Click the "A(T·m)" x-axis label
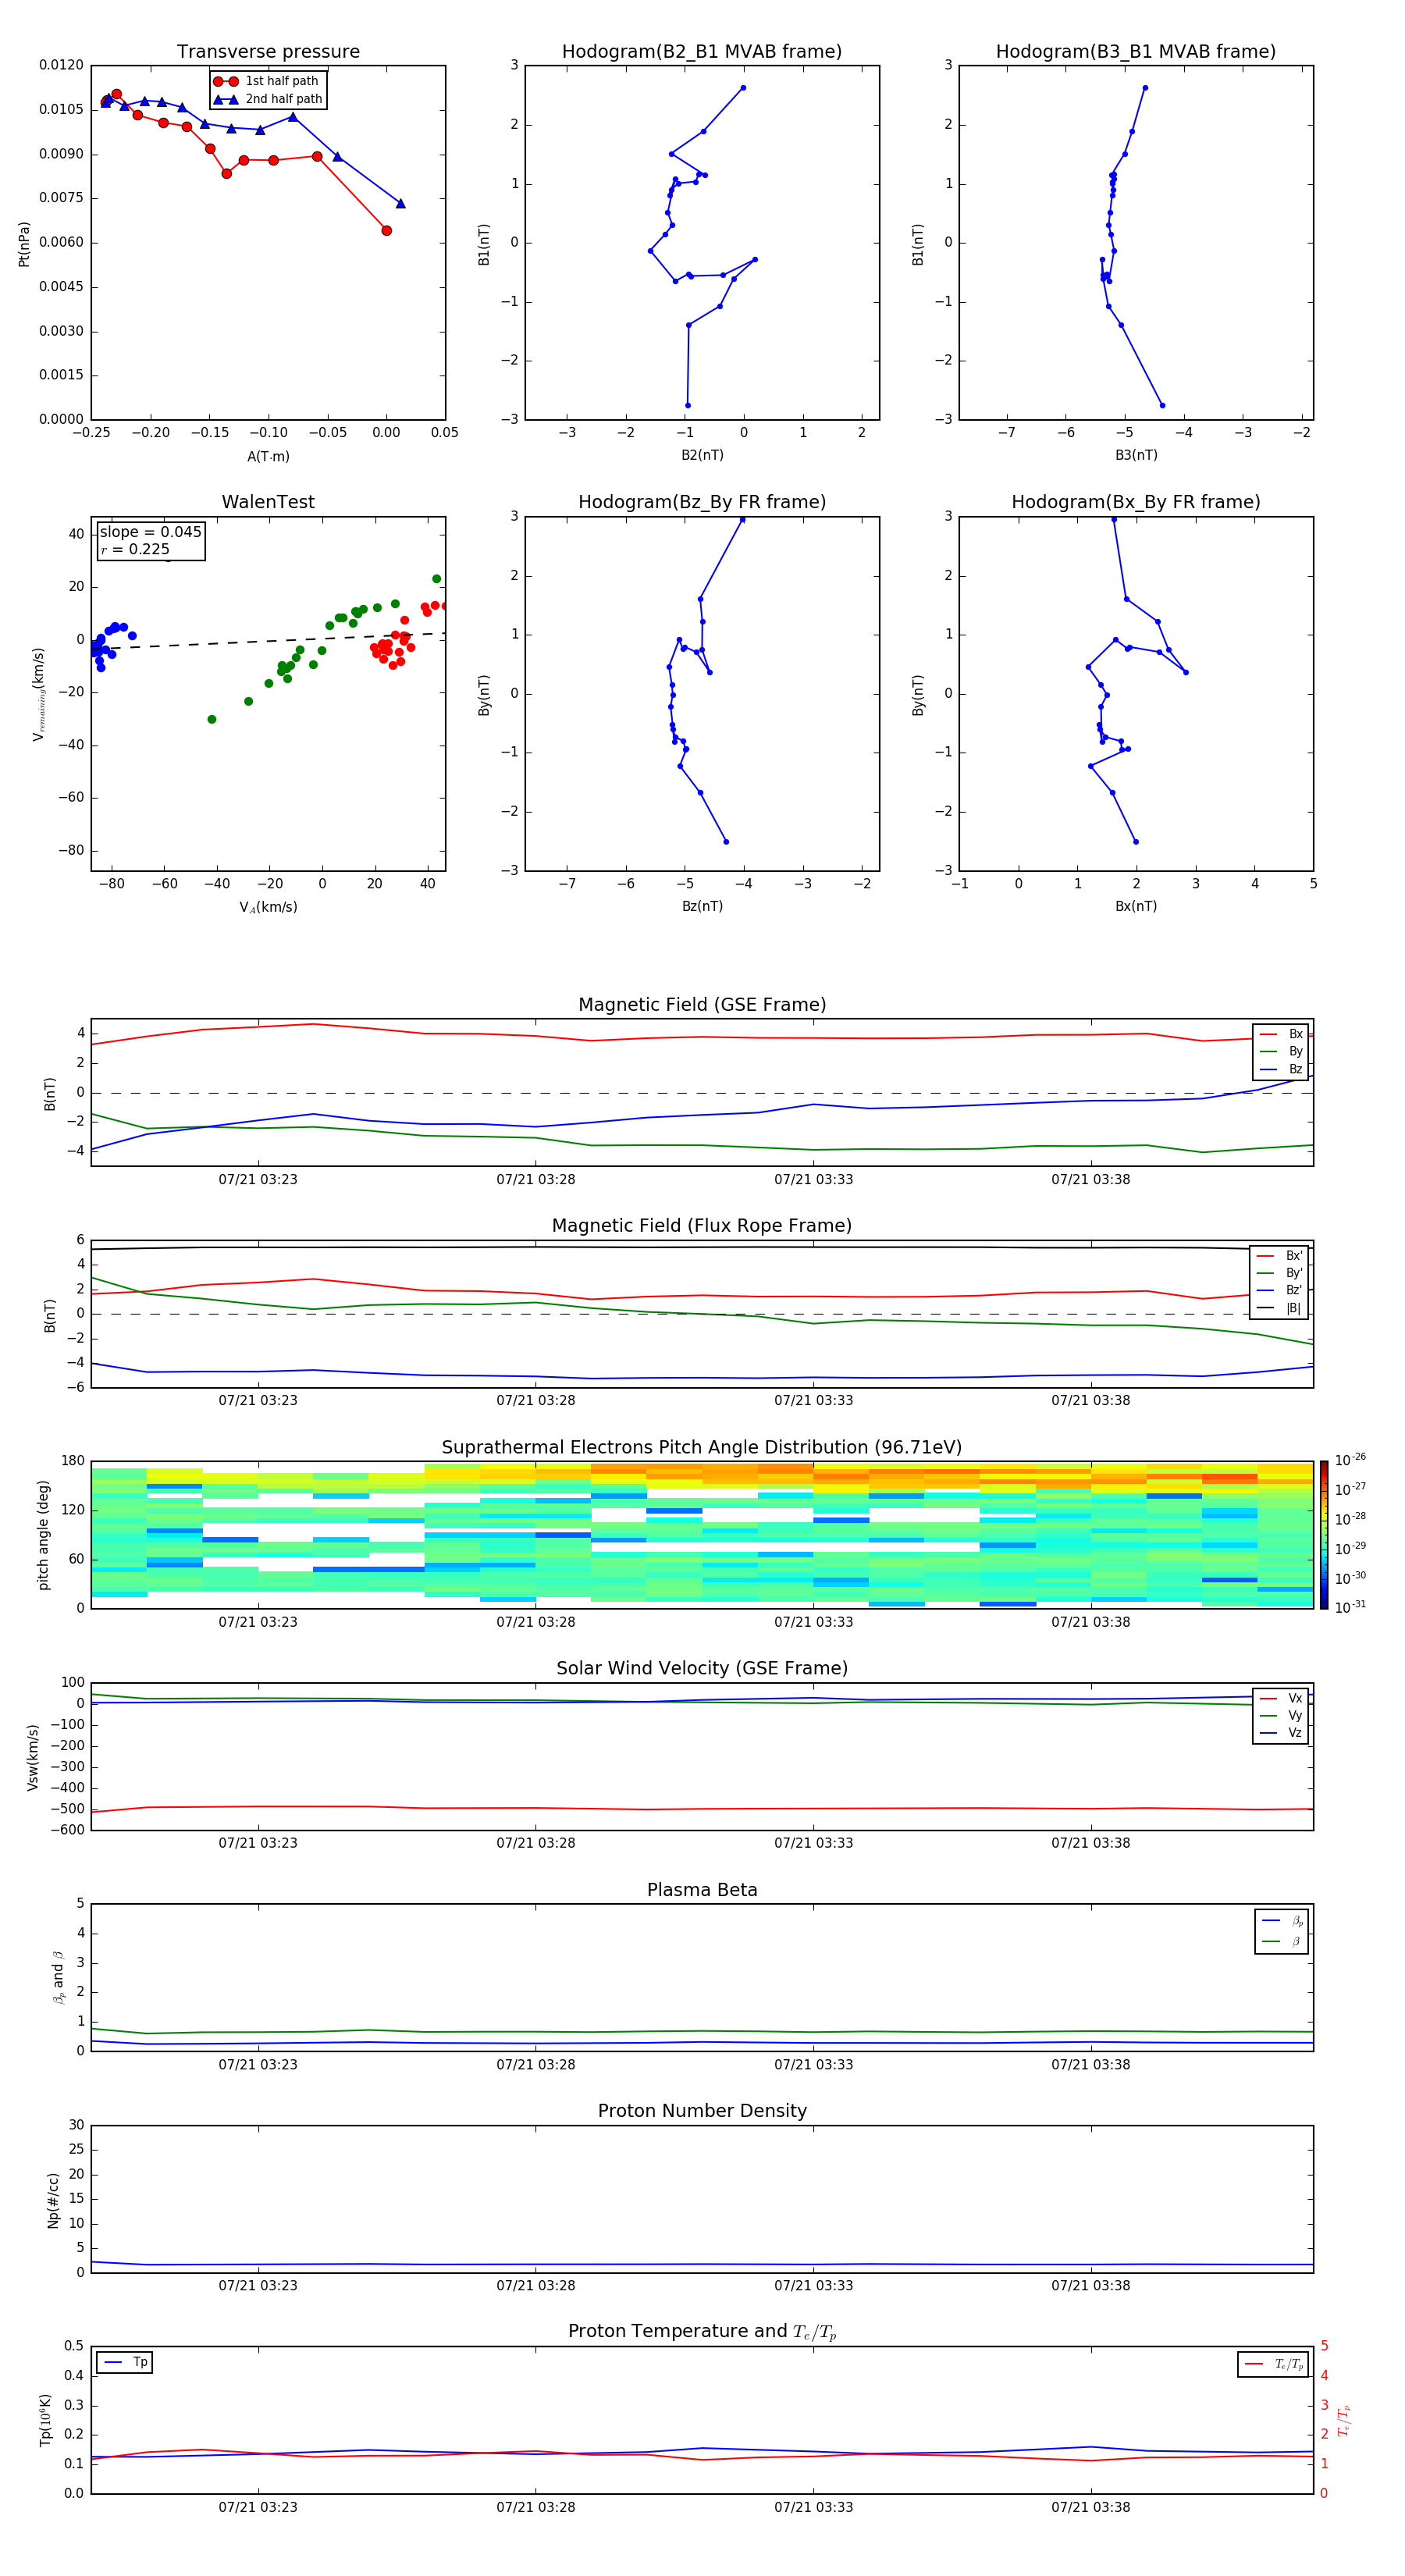Screen dimensions: 1405x2576 coord(268,456)
